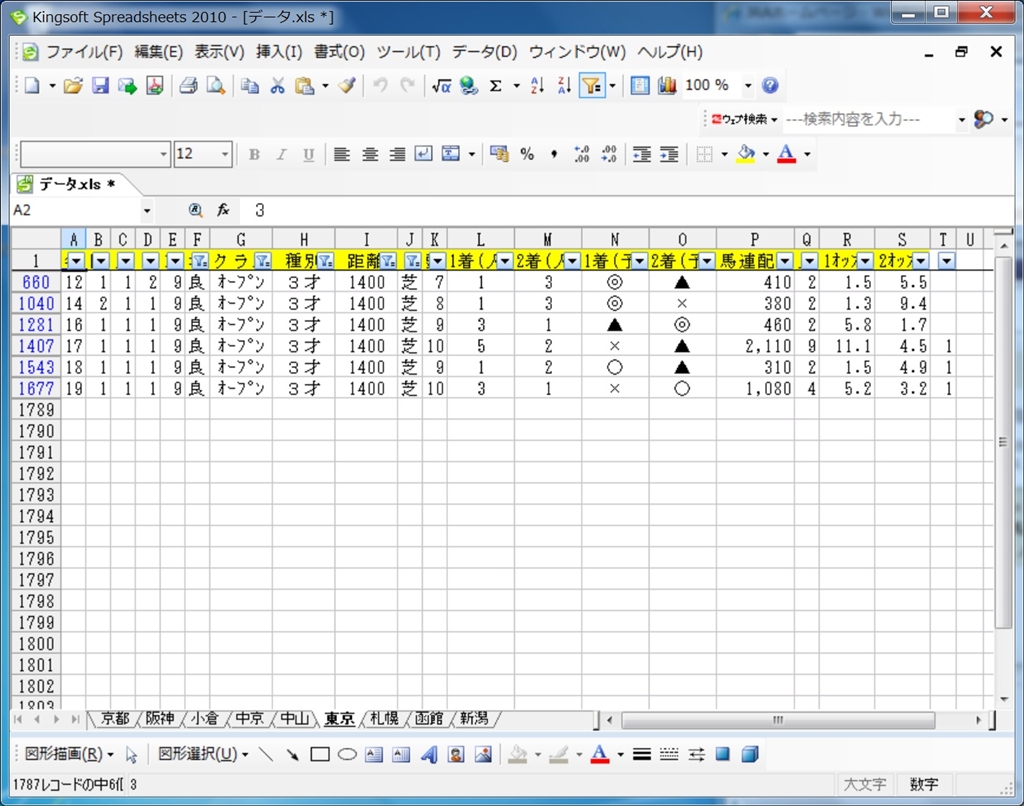This screenshot has height=806, width=1024.
Task: Open the chart wizard icon
Action: [667, 86]
